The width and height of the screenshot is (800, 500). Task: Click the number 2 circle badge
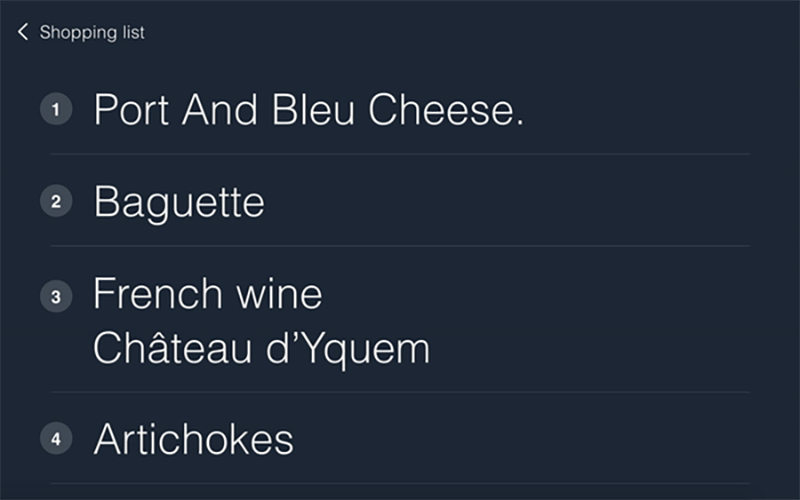[x=56, y=202]
